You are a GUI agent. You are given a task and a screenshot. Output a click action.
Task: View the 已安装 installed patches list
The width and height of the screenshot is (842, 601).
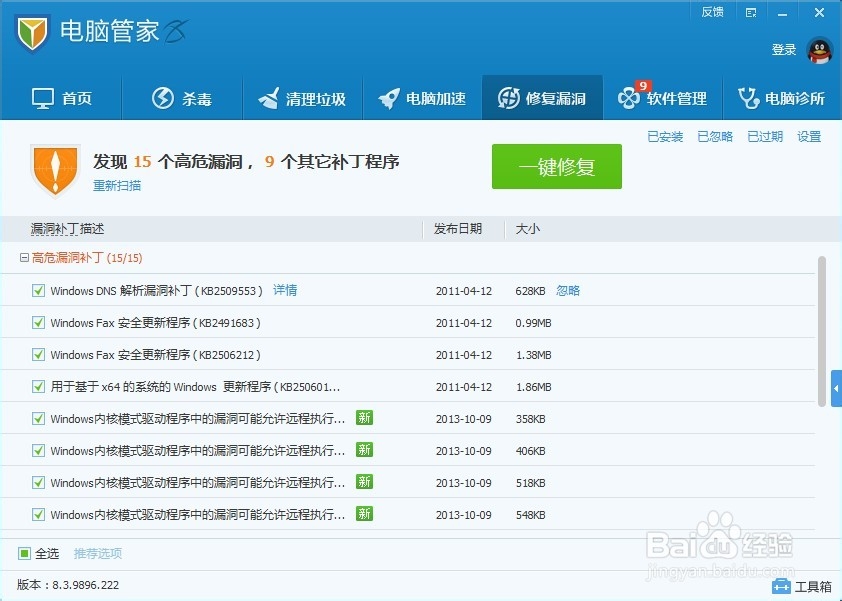[665, 136]
